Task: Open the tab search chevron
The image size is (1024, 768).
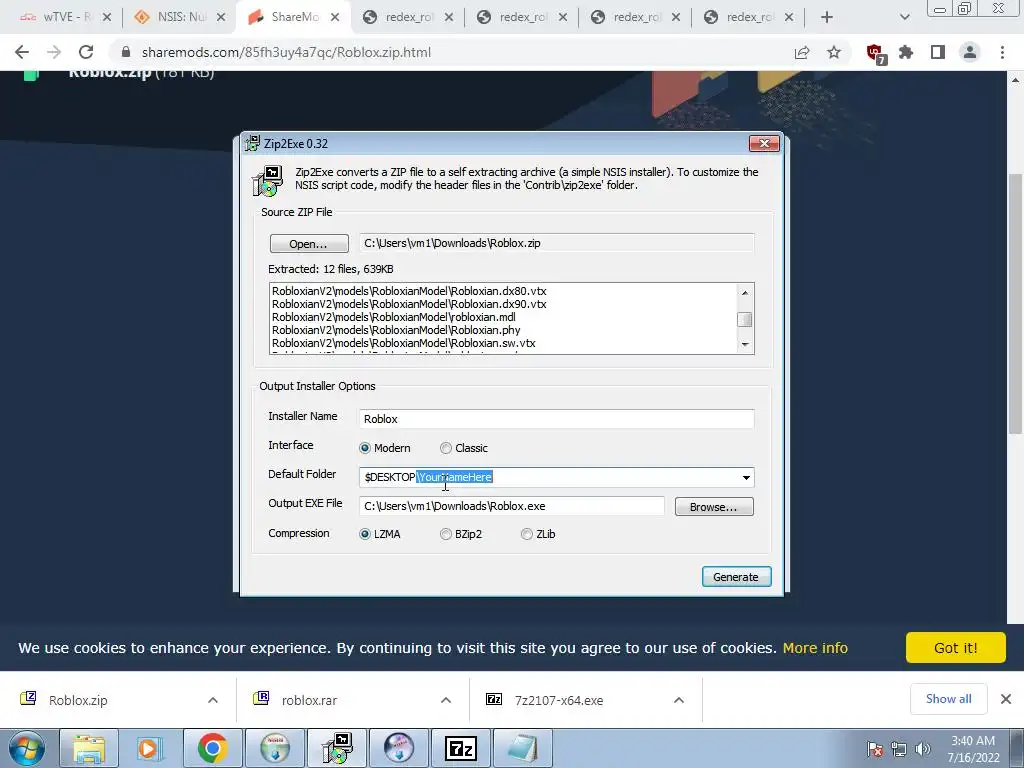Action: (904, 17)
